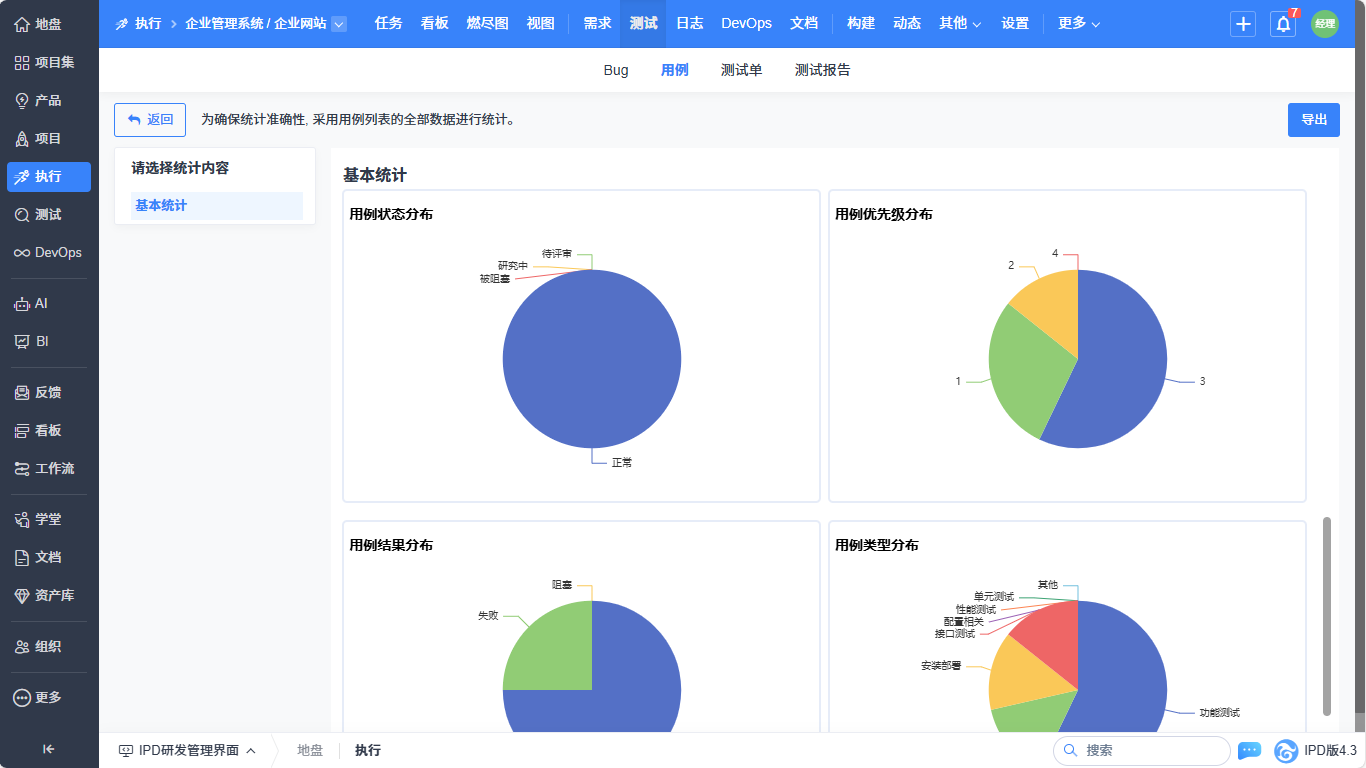The height and width of the screenshot is (768, 1366).
Task: Open the DevOps infinity icon
Action: tap(22, 252)
